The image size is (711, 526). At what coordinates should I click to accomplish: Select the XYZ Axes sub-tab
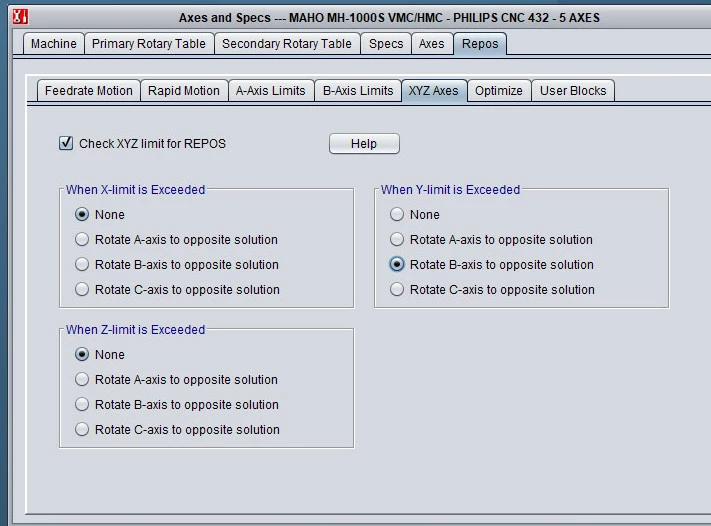click(433, 91)
